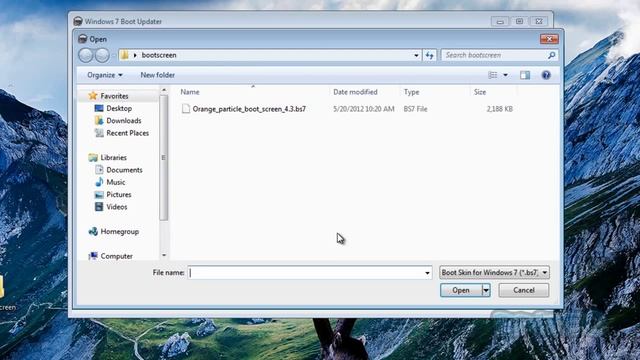Click the Refresh button beside address bar
640x360 pixels.
[x=429, y=55]
